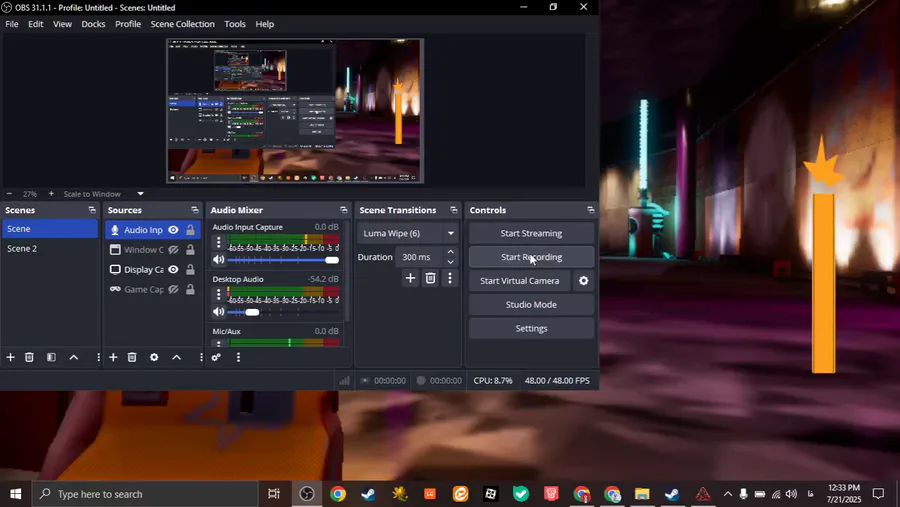900x507 pixels.
Task: Show the hidden Game Capture source
Action: point(173,289)
